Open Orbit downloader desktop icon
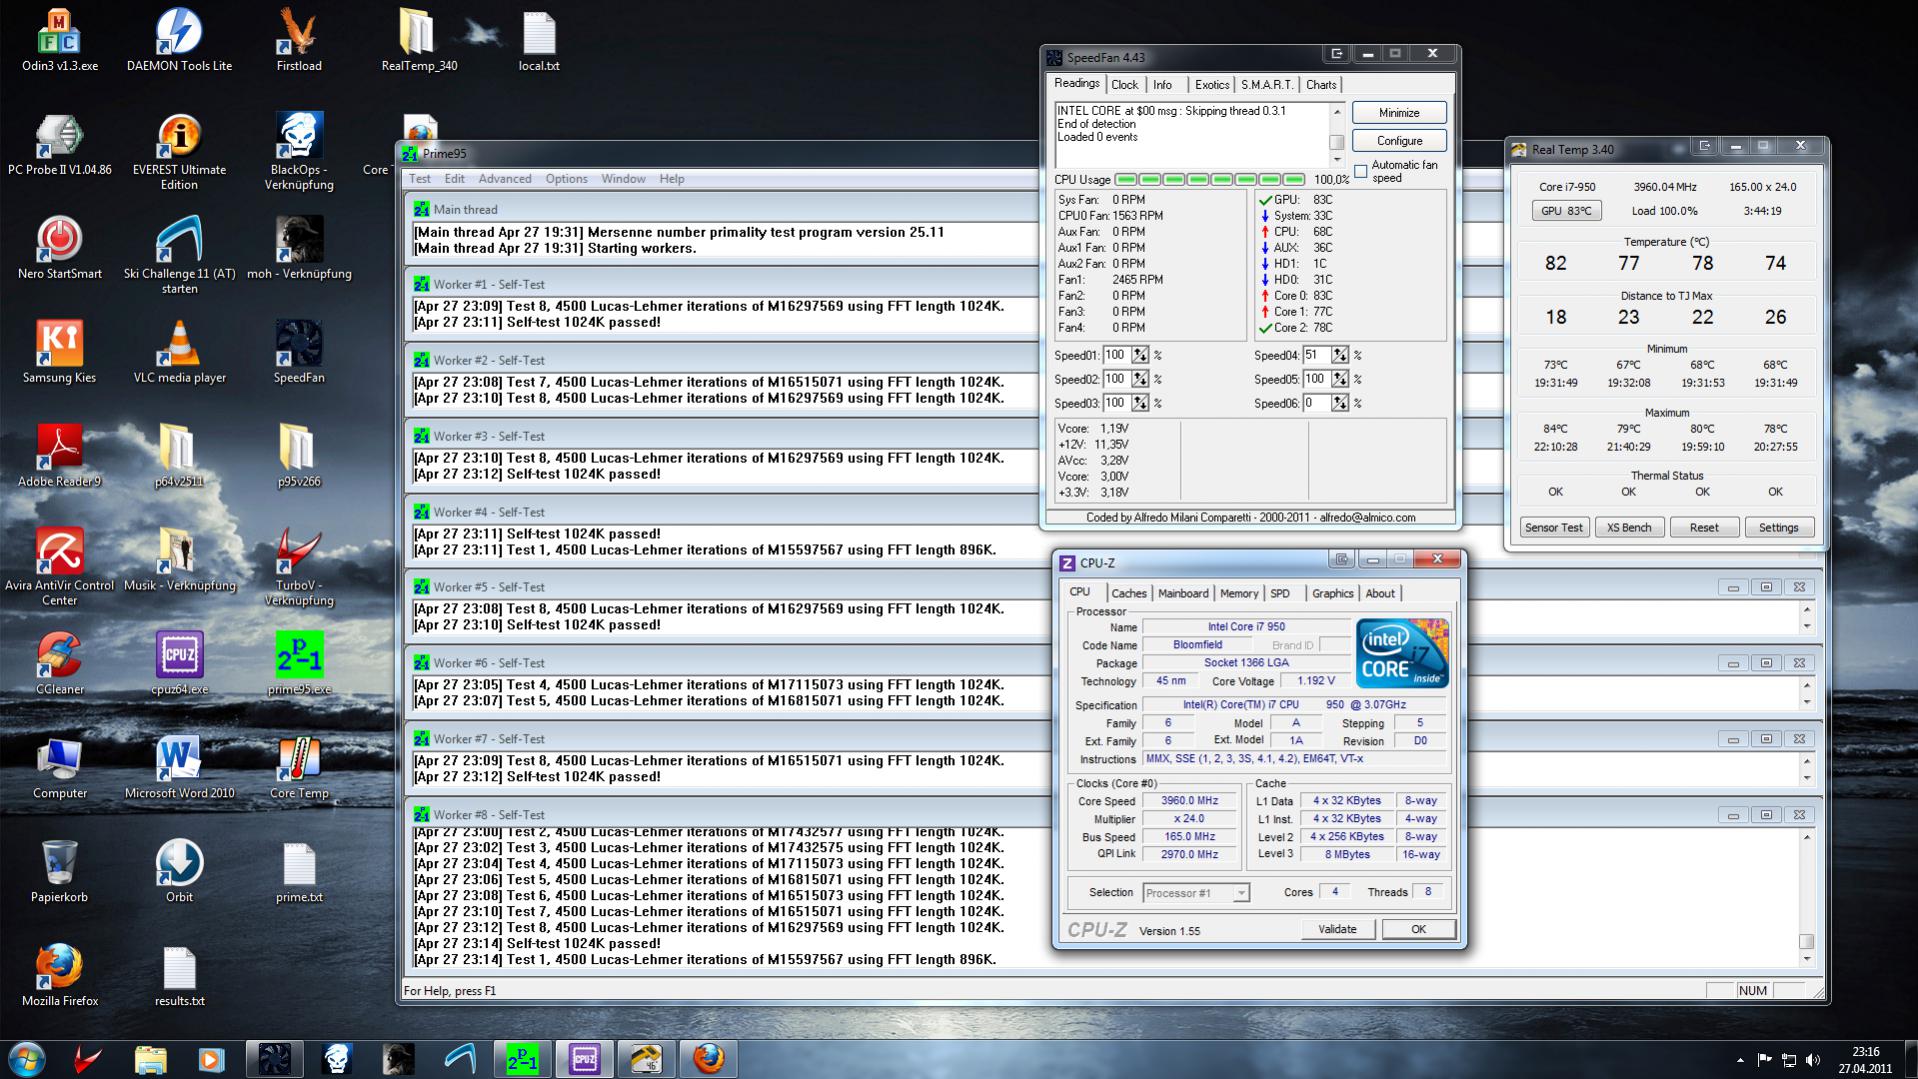Viewport: 1918px width, 1079px height. [179, 872]
